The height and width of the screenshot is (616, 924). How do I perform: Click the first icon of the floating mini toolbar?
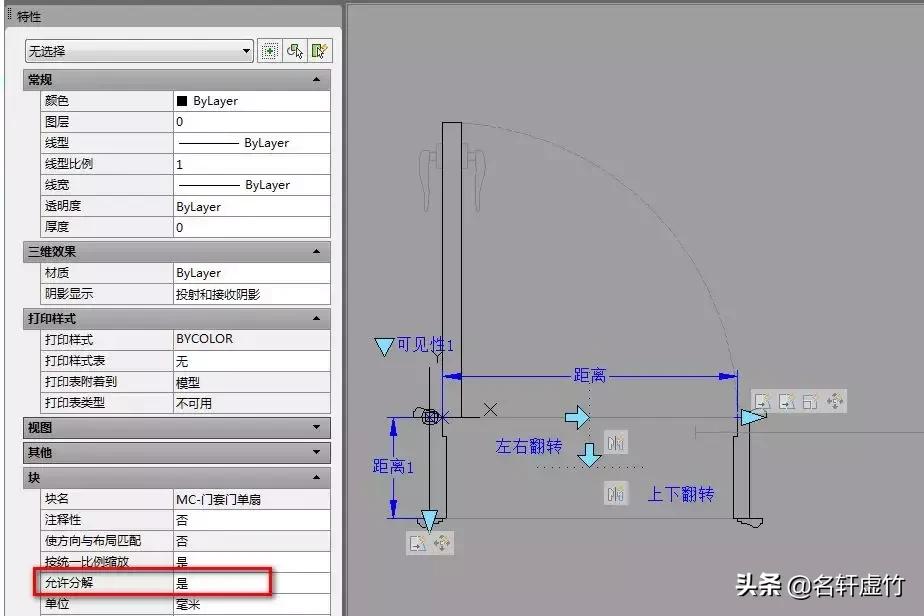762,400
